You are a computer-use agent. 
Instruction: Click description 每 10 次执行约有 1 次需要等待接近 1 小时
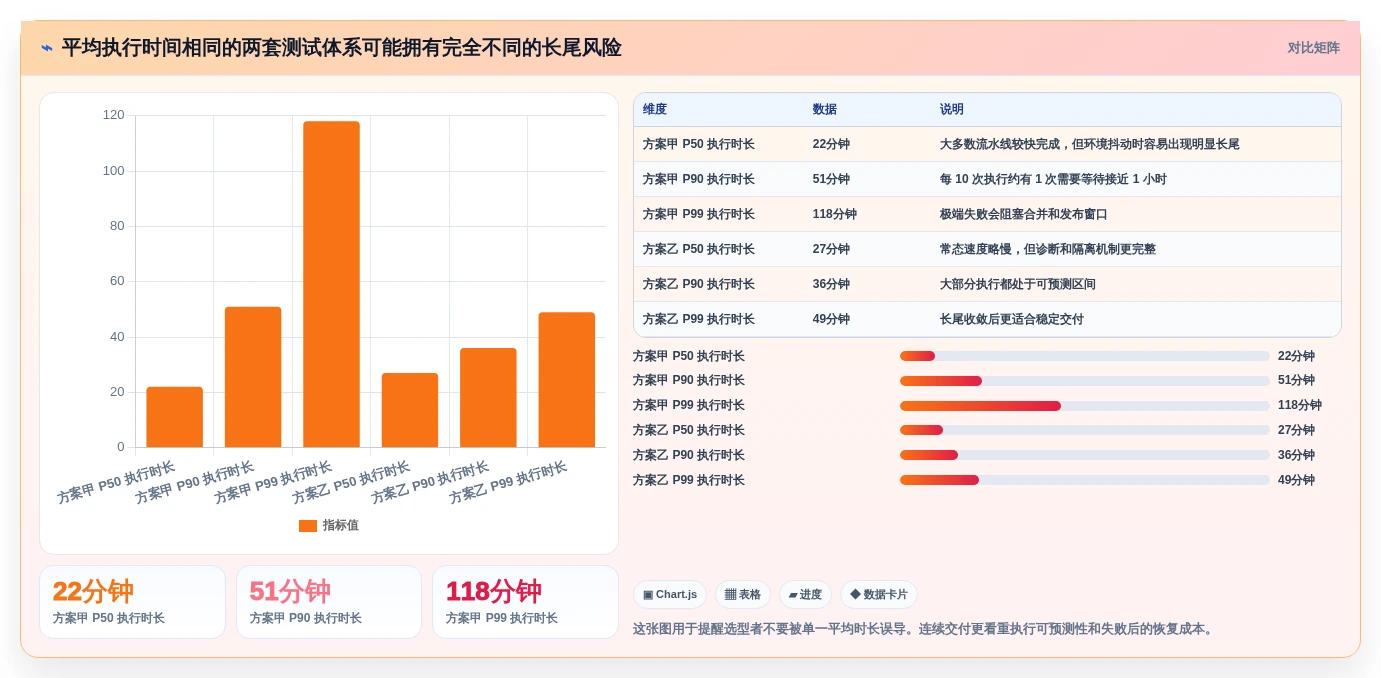(1053, 179)
